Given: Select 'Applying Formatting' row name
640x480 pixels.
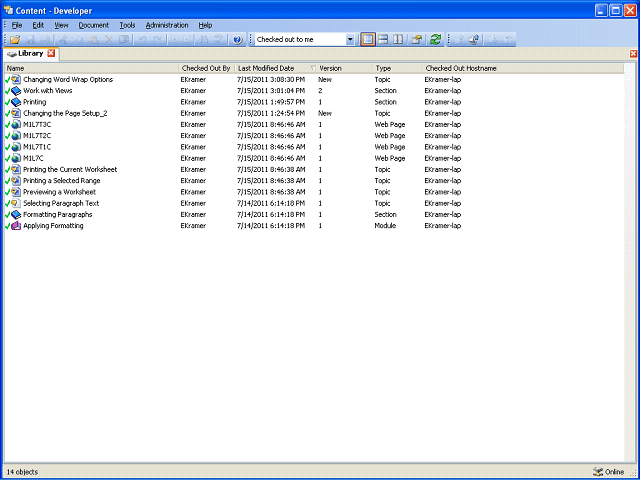Looking at the screenshot, I should click(53, 226).
